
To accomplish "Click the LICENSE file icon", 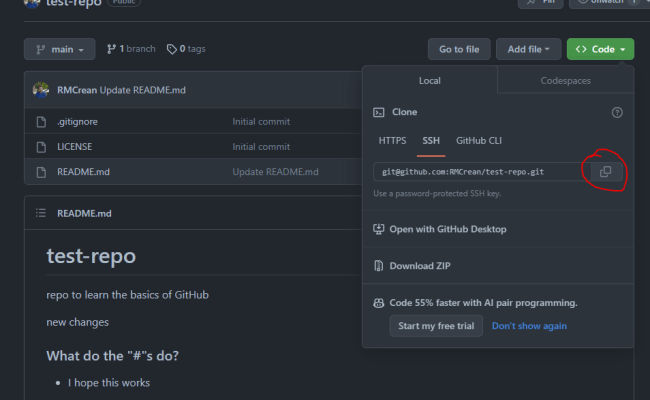I will coord(41,147).
